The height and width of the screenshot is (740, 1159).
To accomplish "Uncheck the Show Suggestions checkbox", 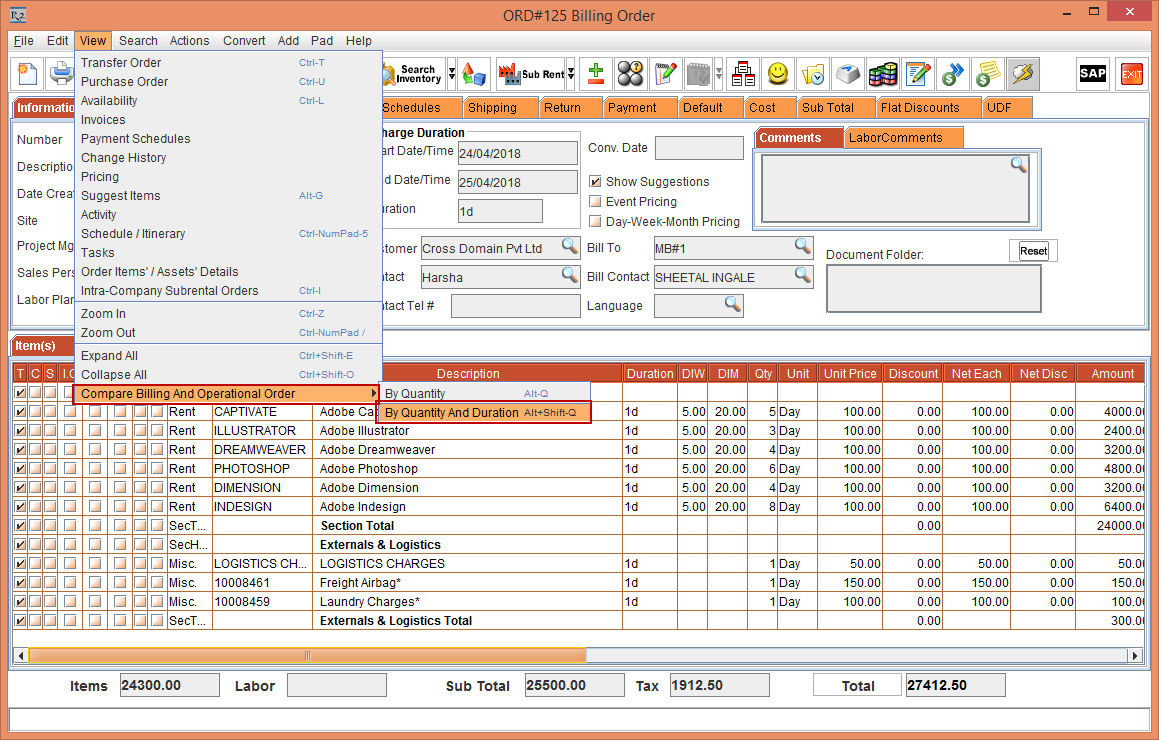I will tap(596, 182).
